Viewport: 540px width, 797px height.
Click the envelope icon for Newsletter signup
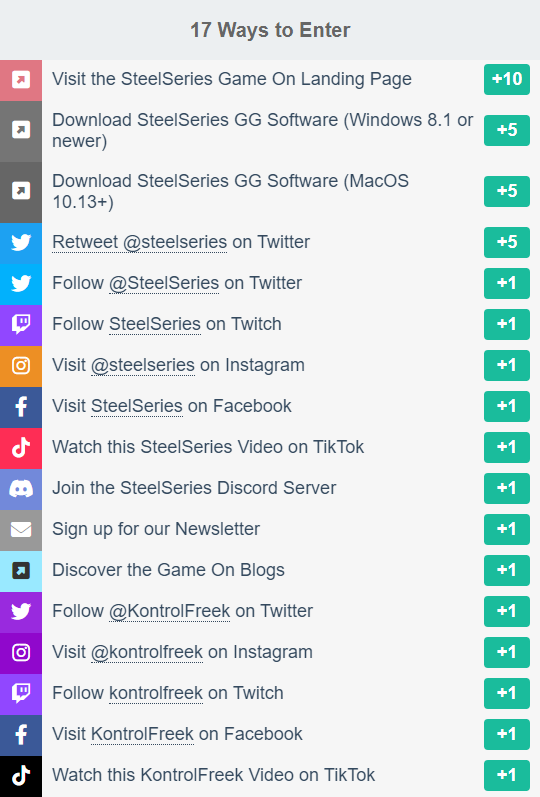pyautogui.click(x=21, y=530)
